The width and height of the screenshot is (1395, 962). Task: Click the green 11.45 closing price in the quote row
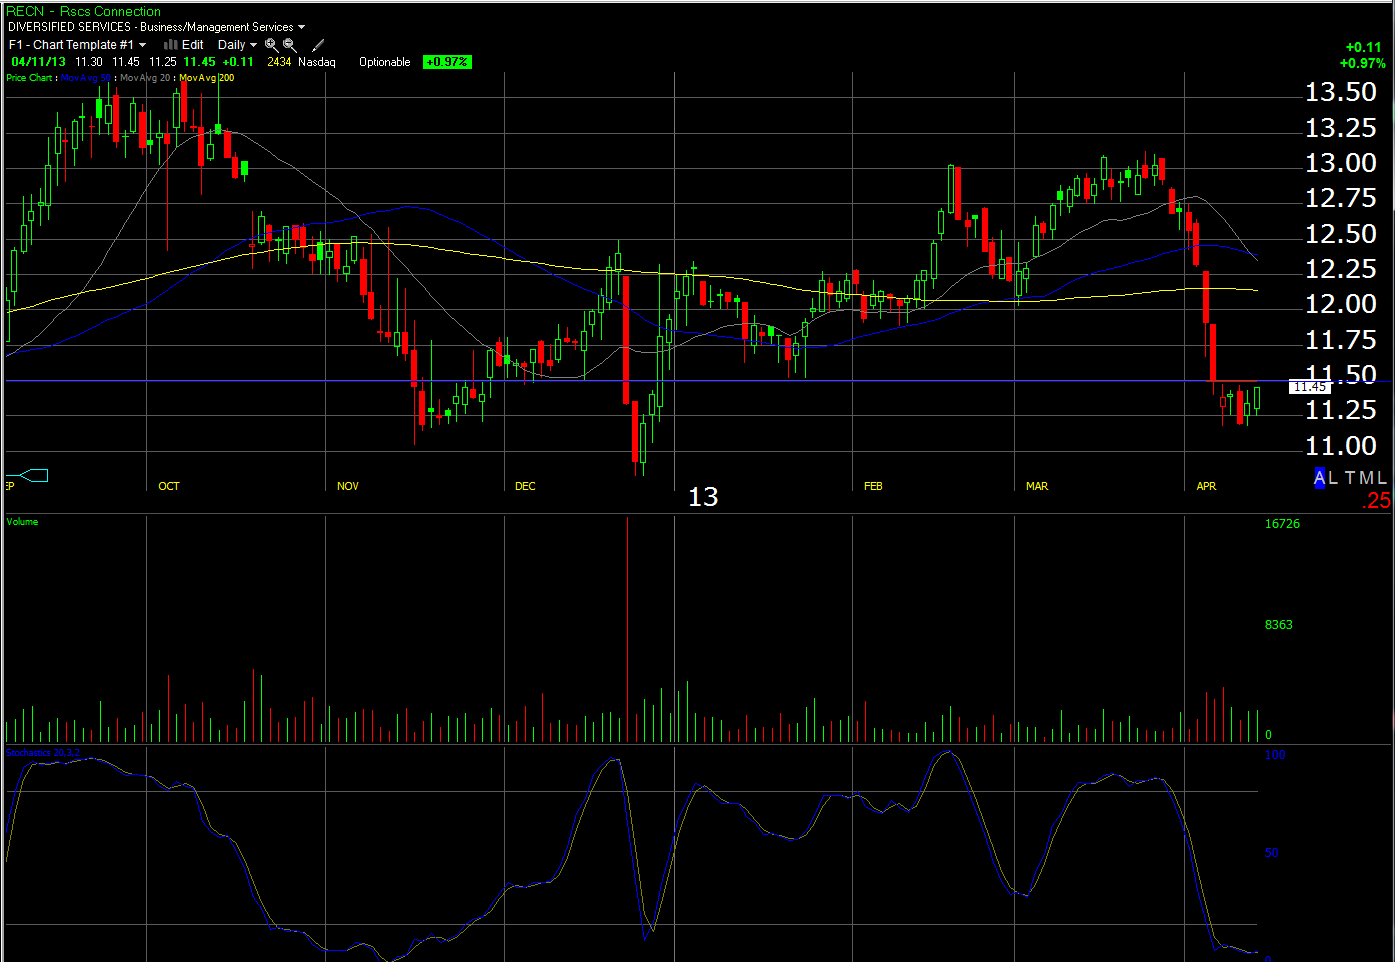point(199,62)
